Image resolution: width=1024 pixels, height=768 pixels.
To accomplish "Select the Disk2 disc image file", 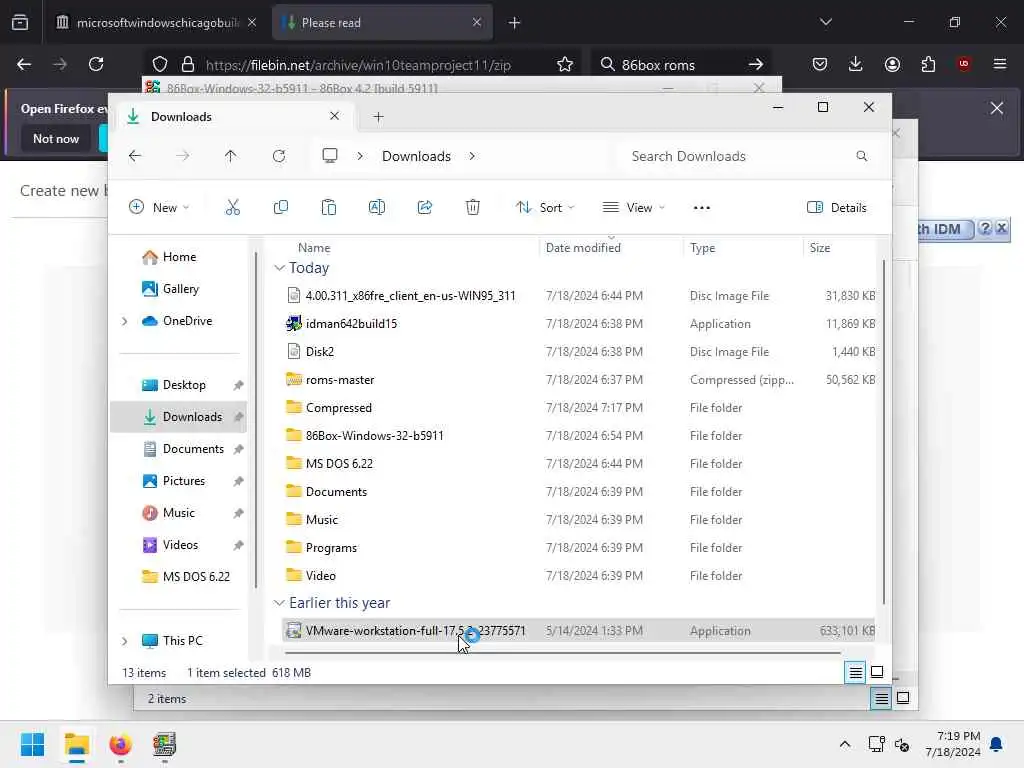I will [x=579, y=351].
